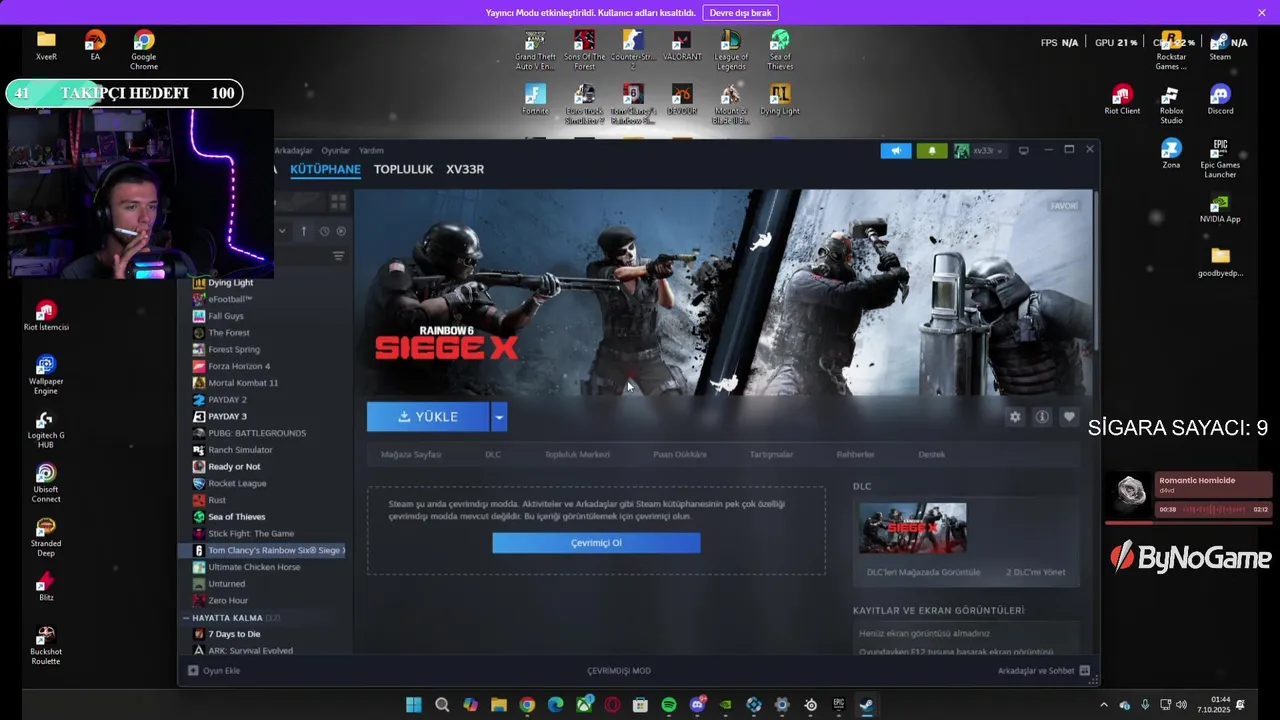Open the Tartışmalar link
Image resolution: width=1280 pixels, height=720 pixels.
[x=772, y=454]
